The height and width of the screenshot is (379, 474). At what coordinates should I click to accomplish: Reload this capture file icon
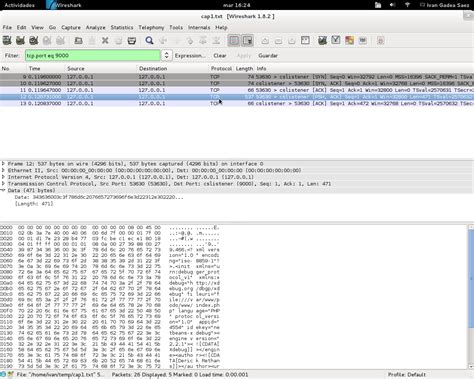coord(118,41)
